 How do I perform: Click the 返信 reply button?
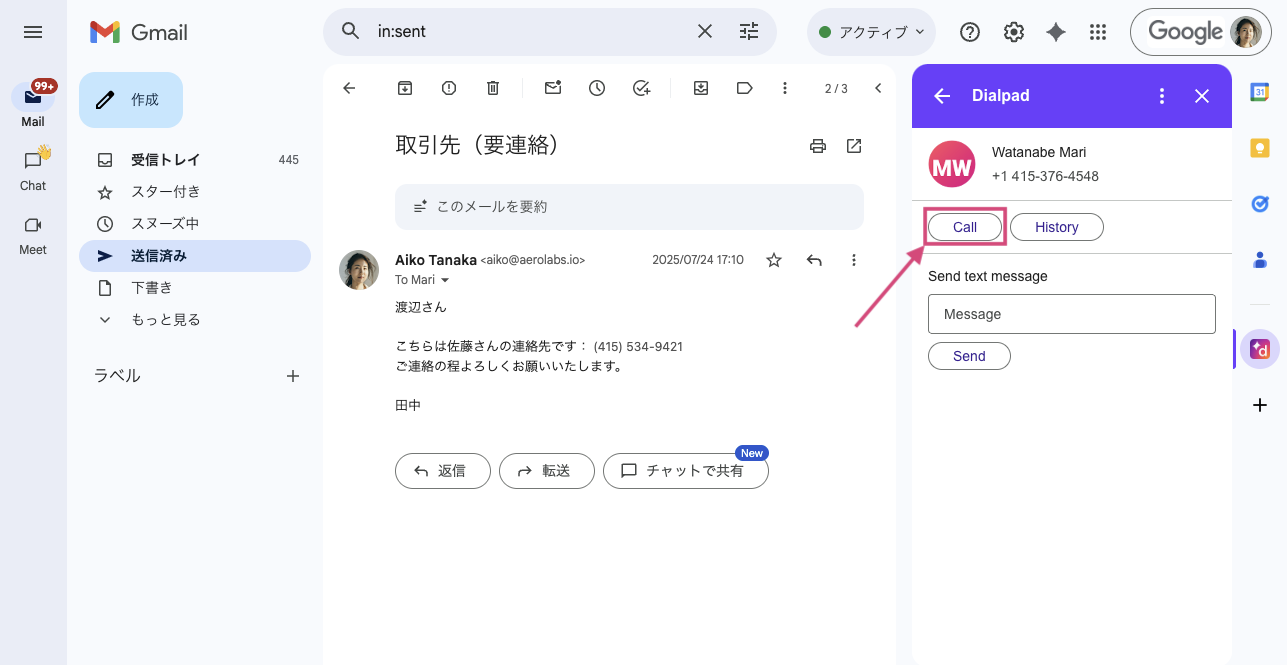coord(442,471)
